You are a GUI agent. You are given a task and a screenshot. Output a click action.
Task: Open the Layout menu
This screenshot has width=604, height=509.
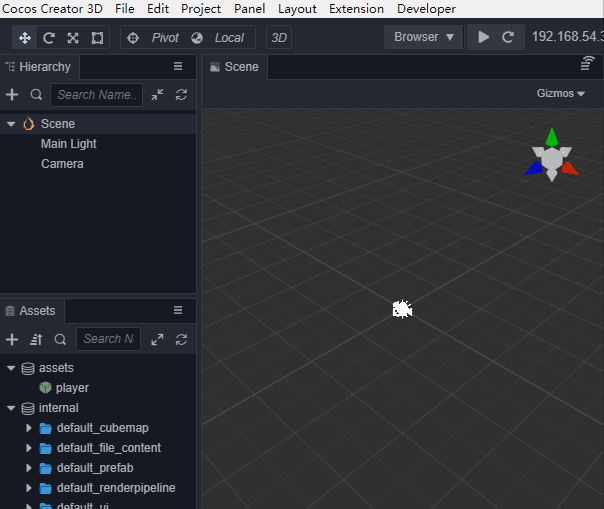[x=297, y=8]
